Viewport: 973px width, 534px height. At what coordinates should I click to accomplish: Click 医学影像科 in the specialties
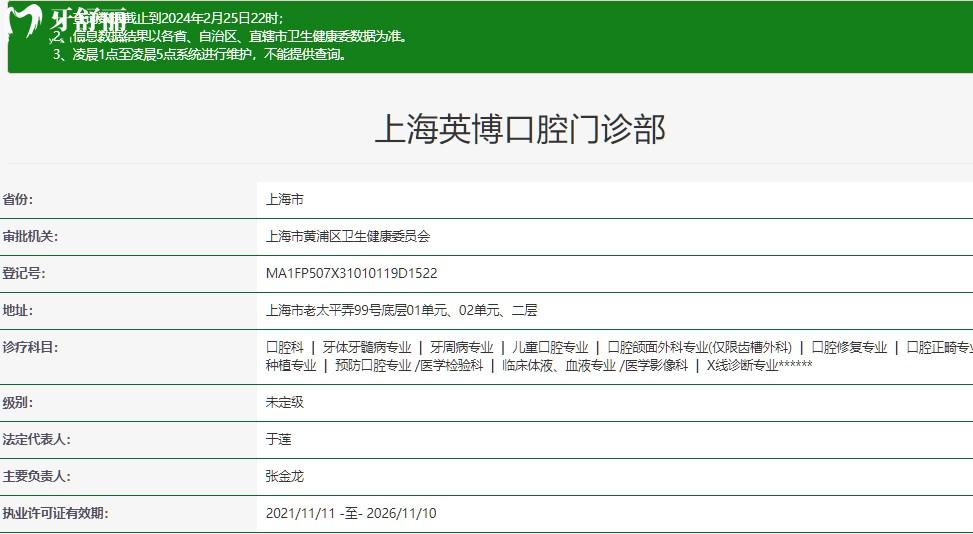[x=657, y=365]
